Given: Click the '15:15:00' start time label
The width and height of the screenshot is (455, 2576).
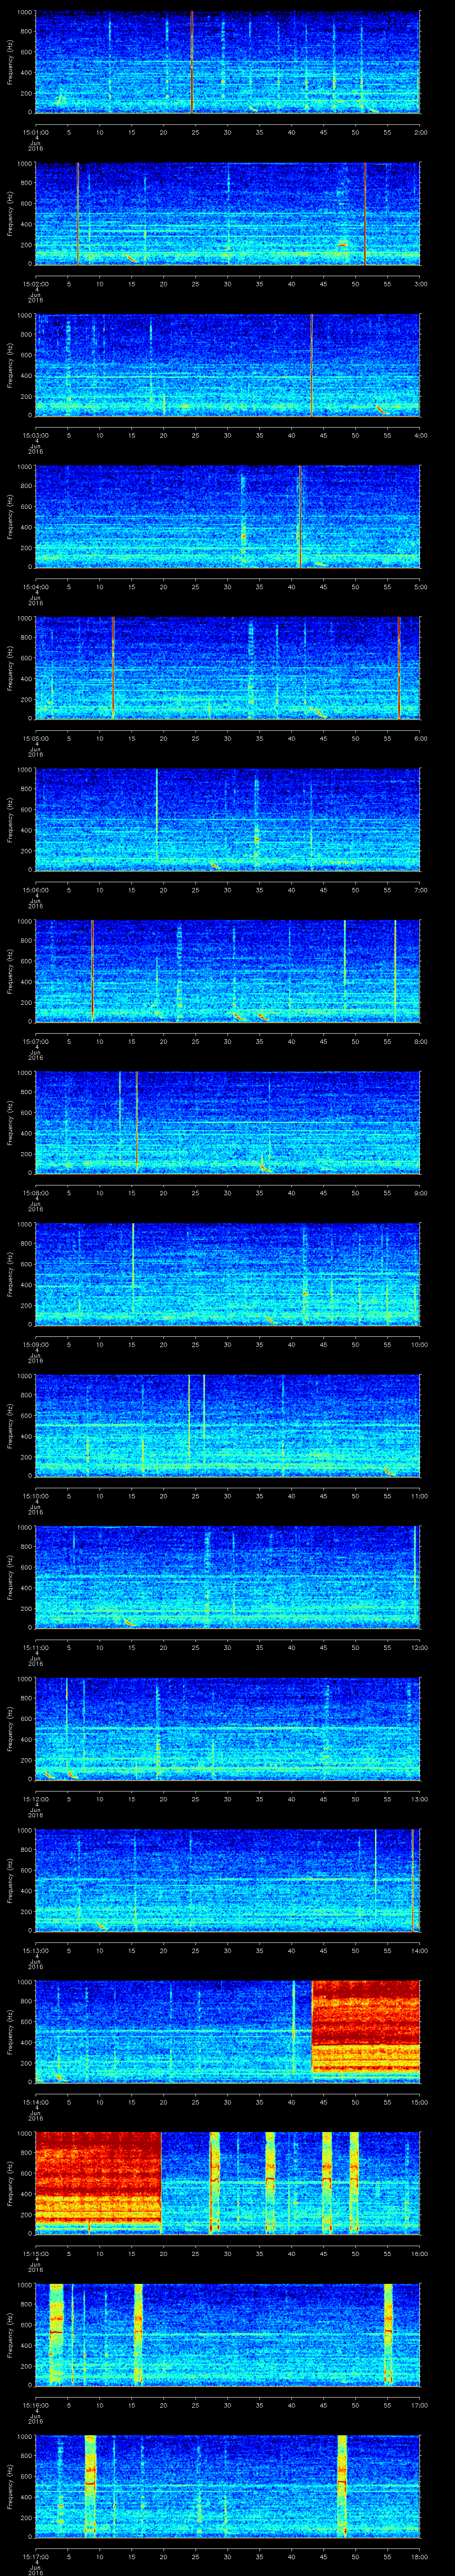Looking at the screenshot, I should tap(35, 2252).
